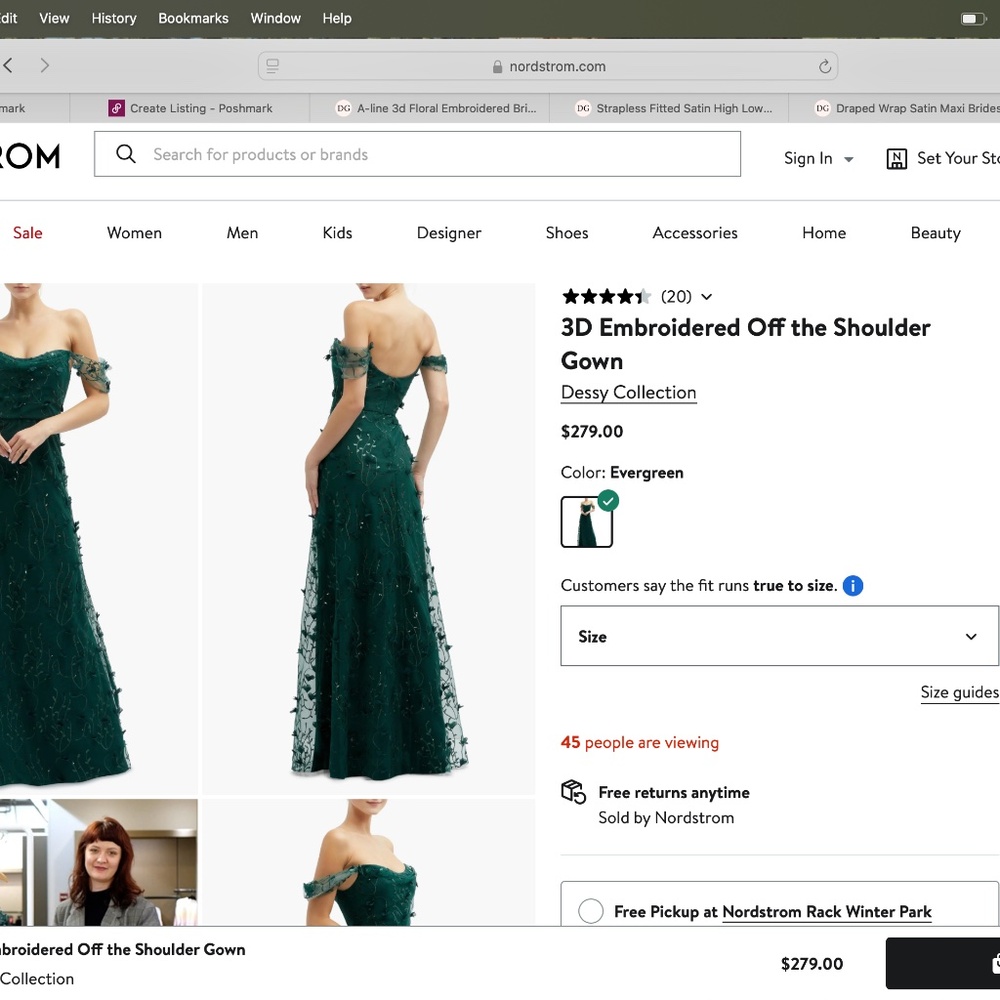The width and height of the screenshot is (1000, 1000).
Task: Select the Evergreen color swatch
Action: [587, 522]
